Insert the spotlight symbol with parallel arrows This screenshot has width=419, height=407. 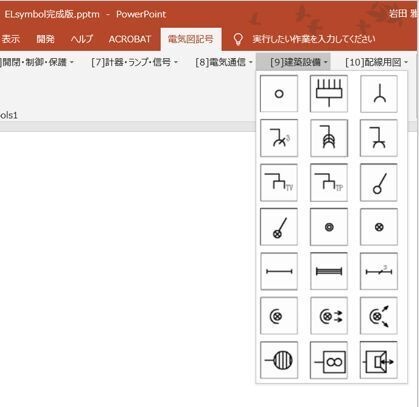point(329,316)
